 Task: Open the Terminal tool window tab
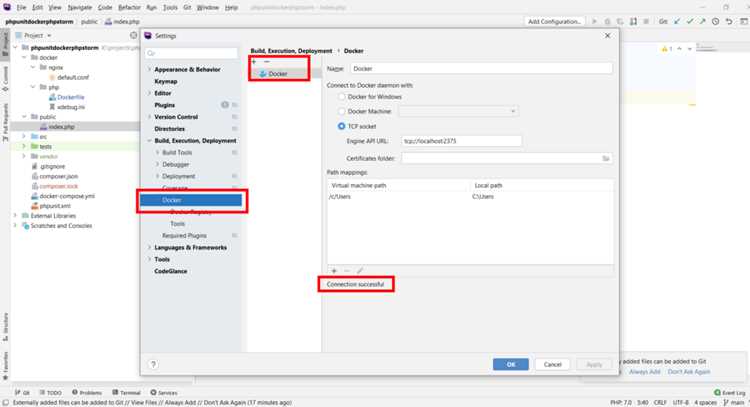point(126,393)
